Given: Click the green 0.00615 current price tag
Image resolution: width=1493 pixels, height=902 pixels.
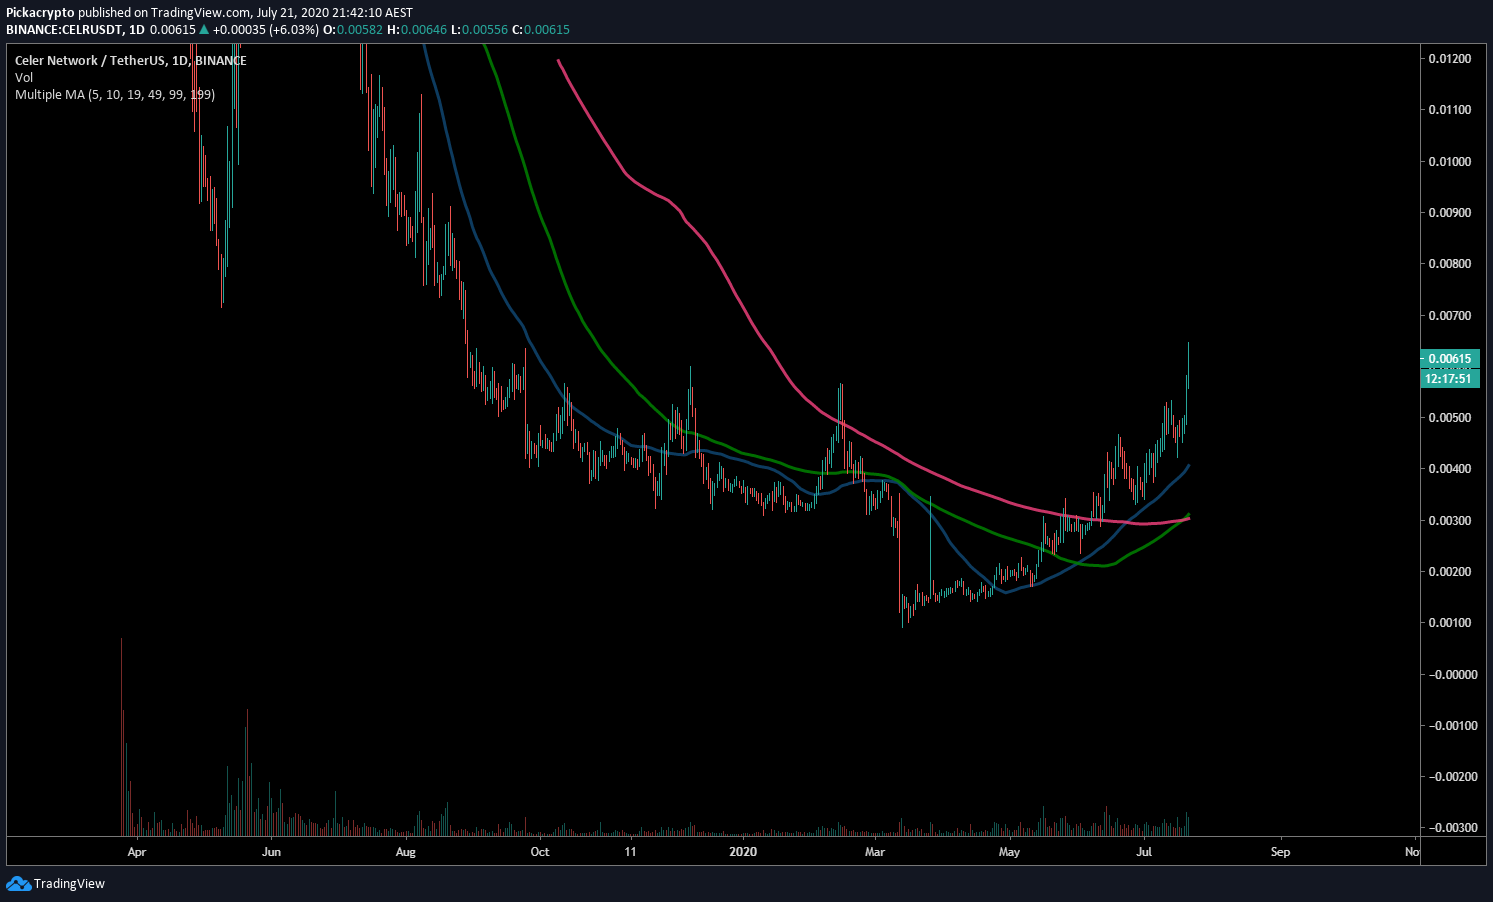Looking at the screenshot, I should [x=1449, y=358].
